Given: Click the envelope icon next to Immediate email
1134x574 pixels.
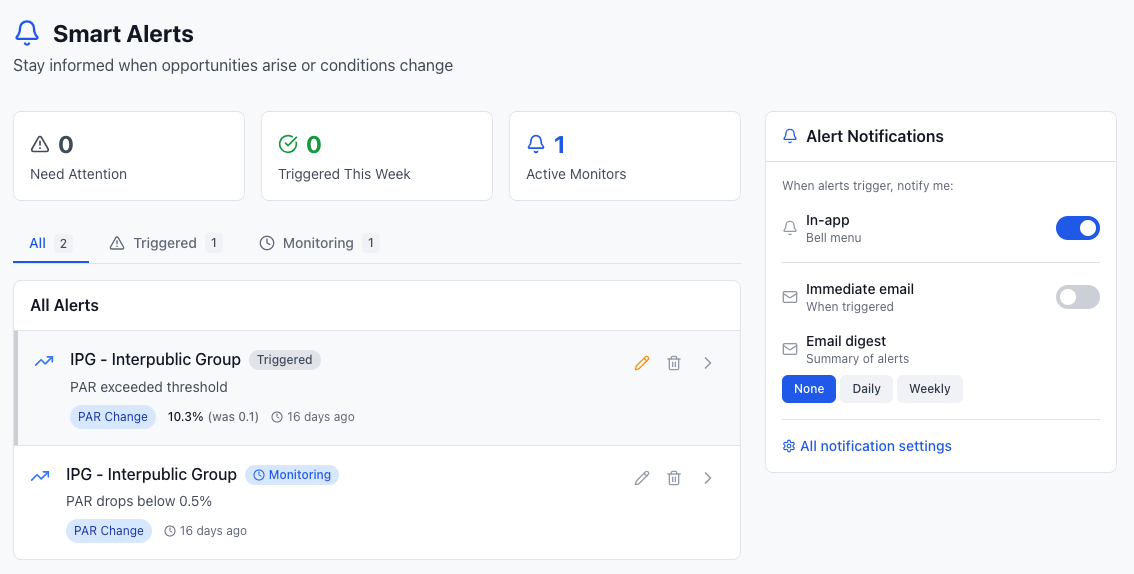Looking at the screenshot, I should 790,297.
